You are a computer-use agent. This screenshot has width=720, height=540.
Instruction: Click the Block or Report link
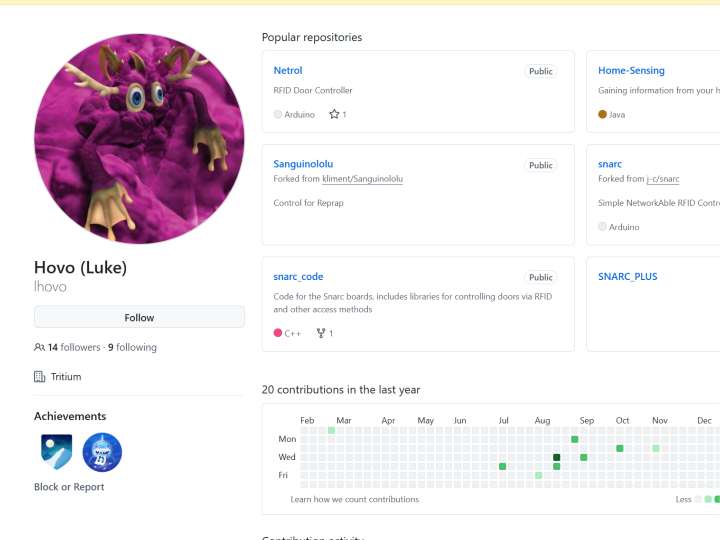coord(69,487)
